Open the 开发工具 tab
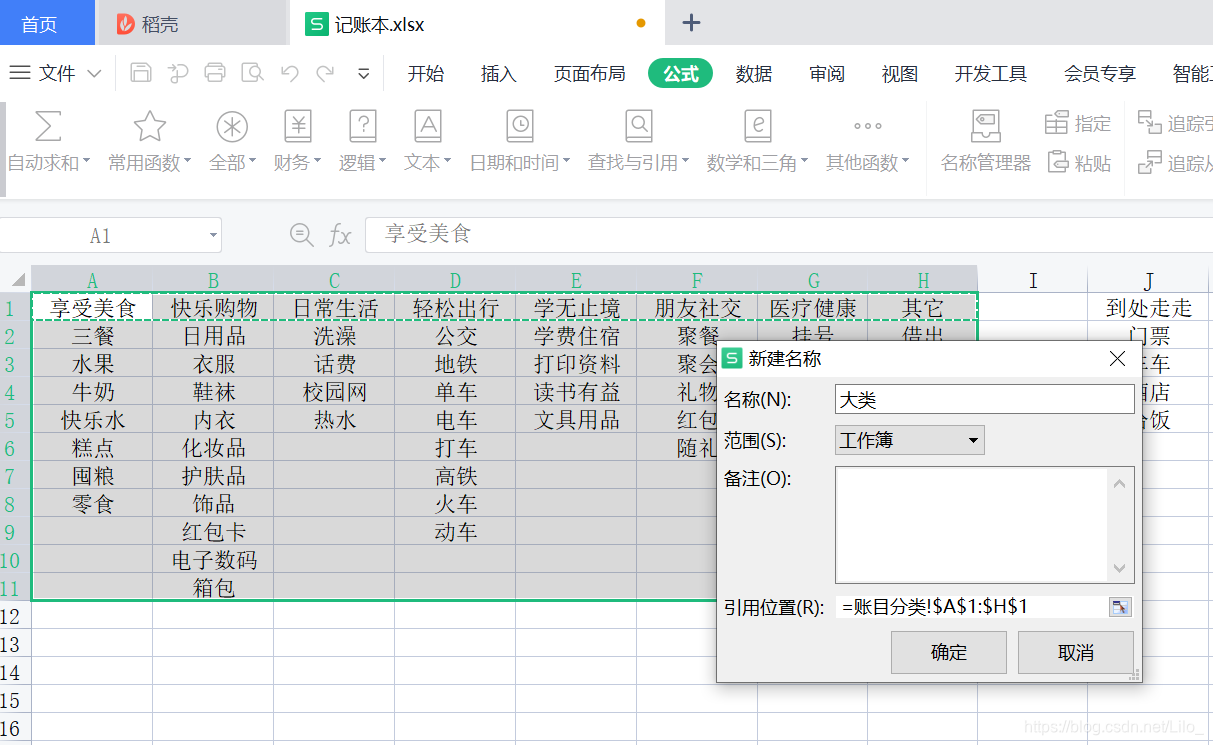 click(x=991, y=74)
